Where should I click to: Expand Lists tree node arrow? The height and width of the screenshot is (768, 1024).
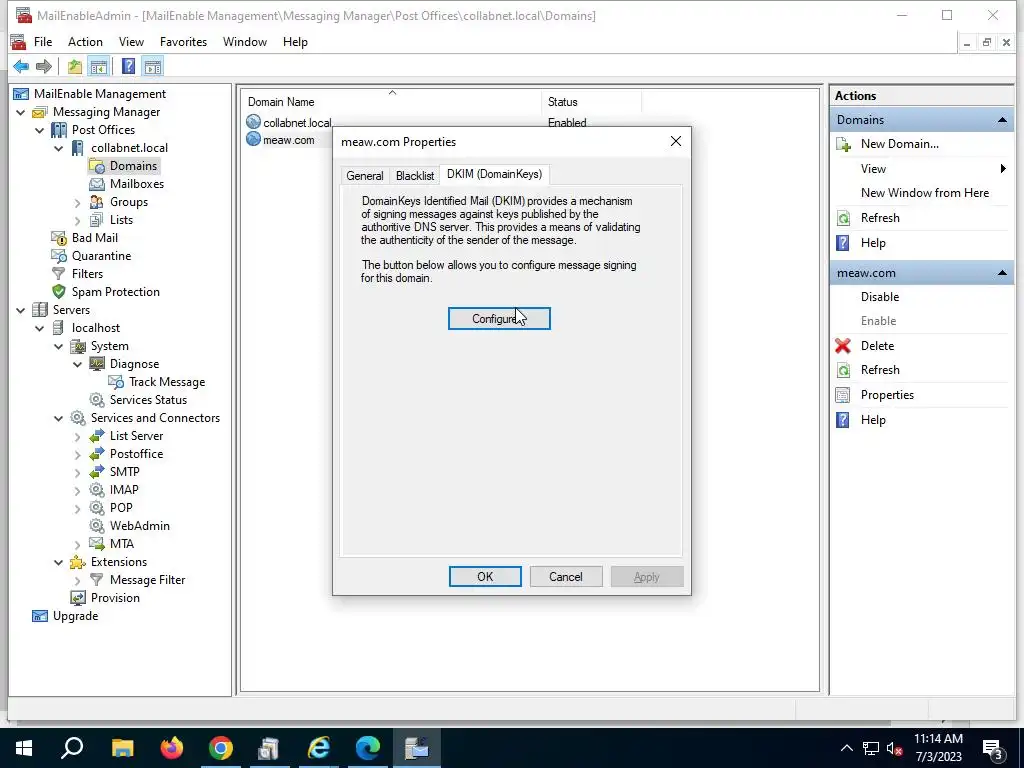(x=78, y=221)
